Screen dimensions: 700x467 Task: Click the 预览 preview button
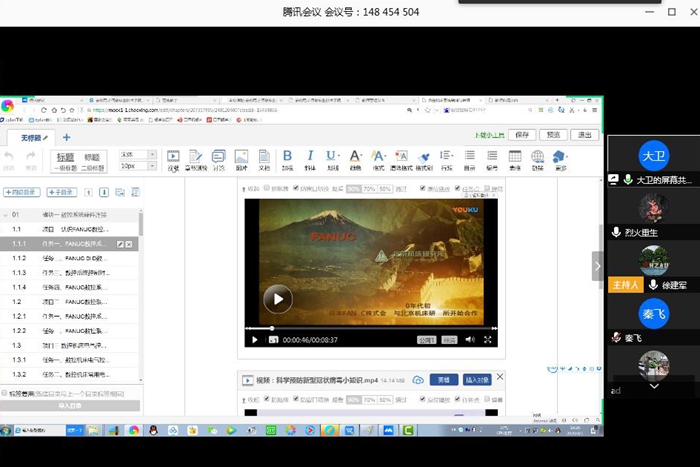point(554,135)
